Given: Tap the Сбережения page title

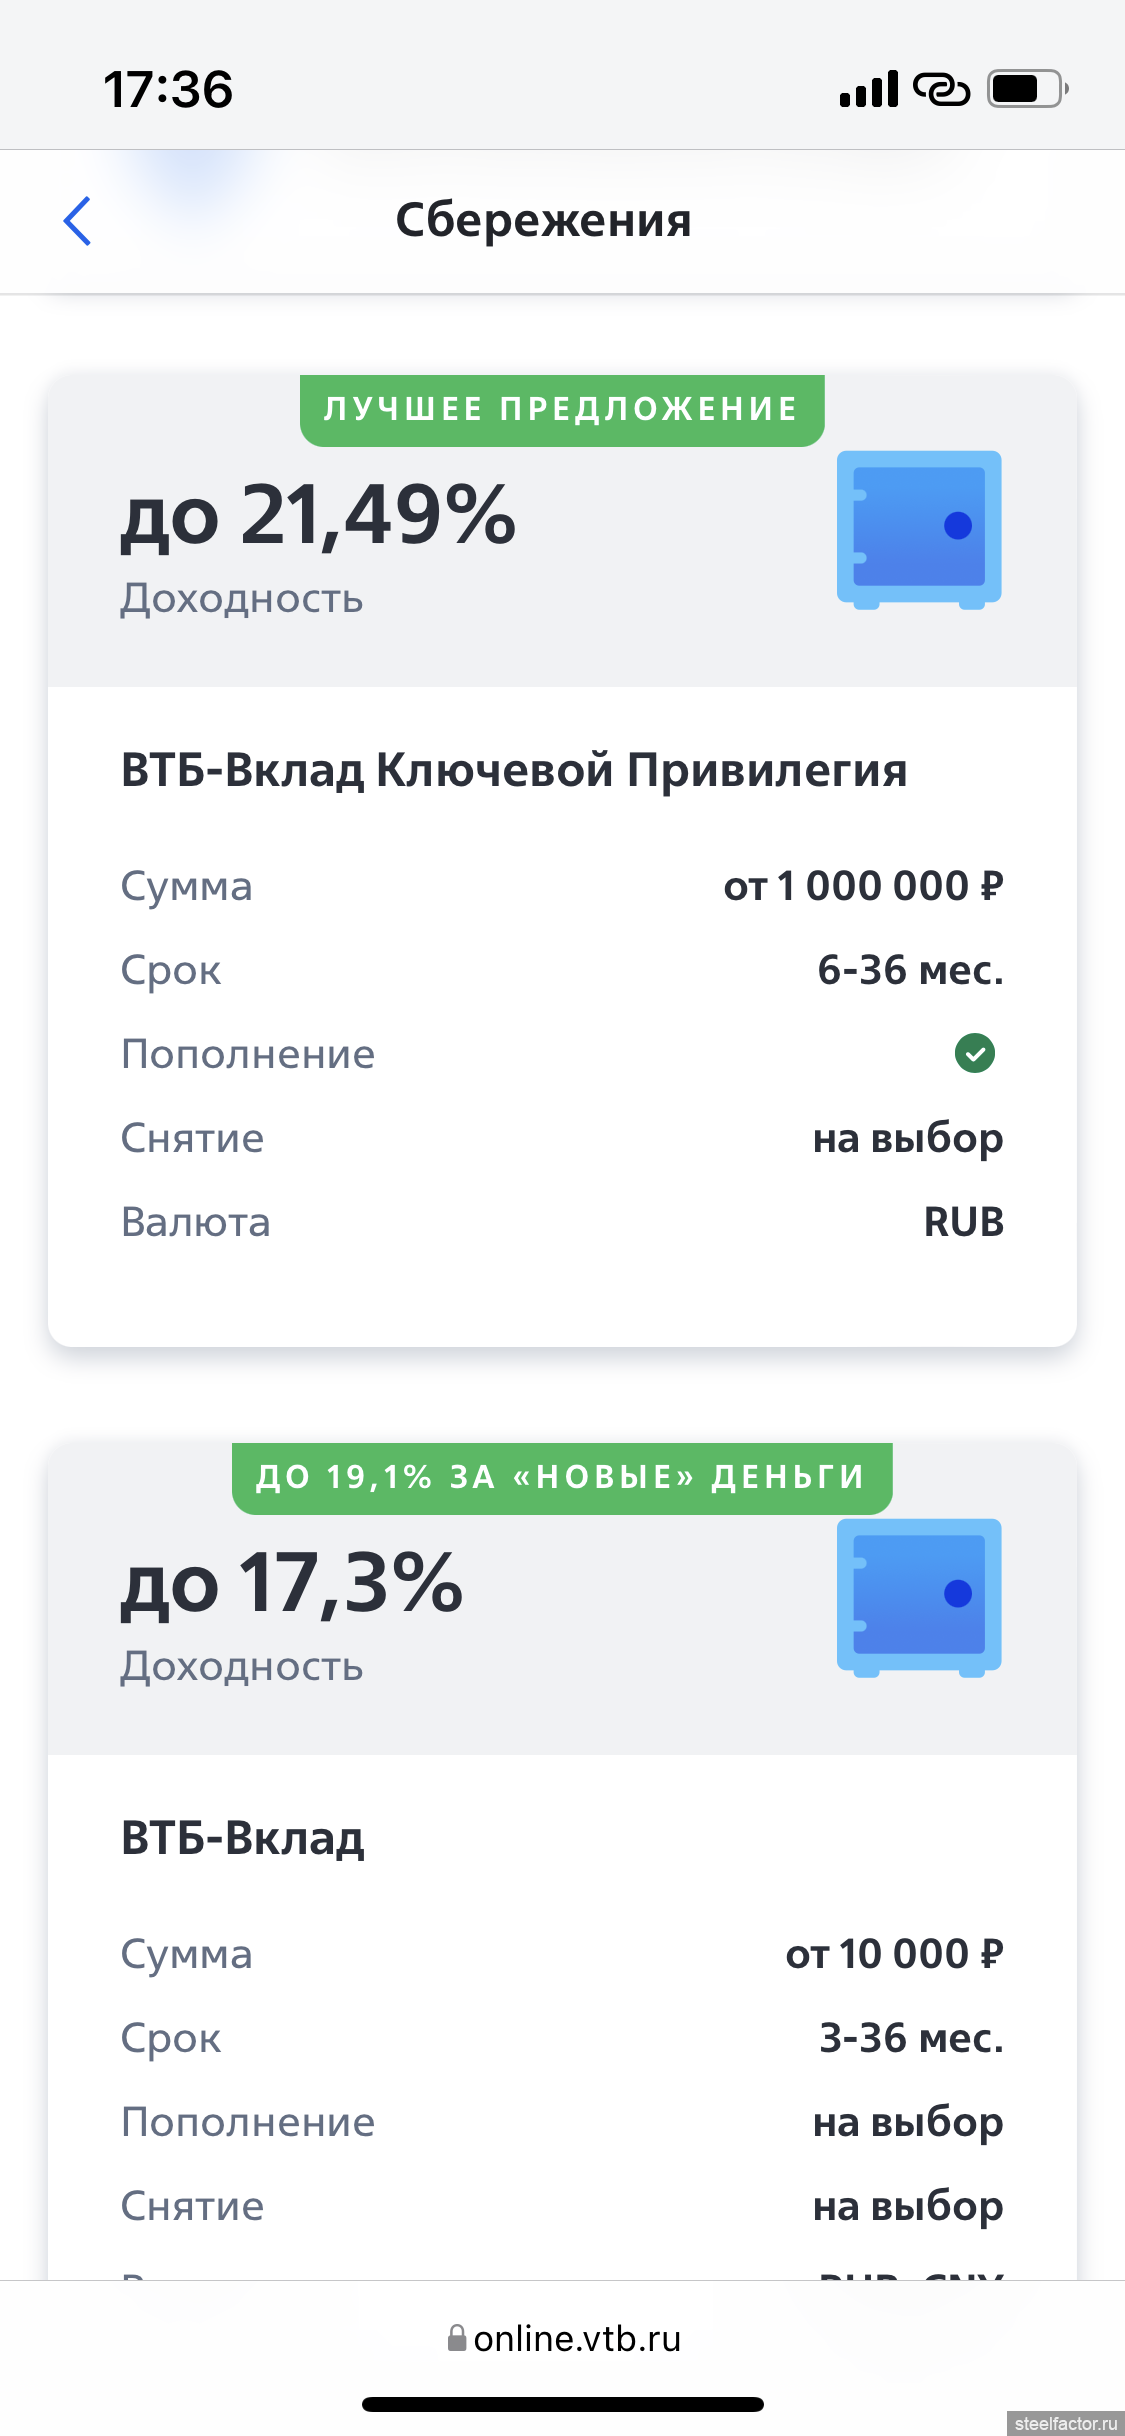Looking at the screenshot, I should click(x=543, y=221).
